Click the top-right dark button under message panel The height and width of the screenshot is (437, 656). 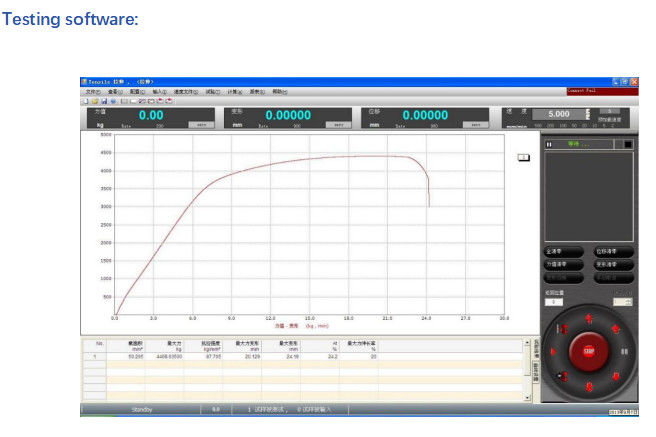coord(614,251)
